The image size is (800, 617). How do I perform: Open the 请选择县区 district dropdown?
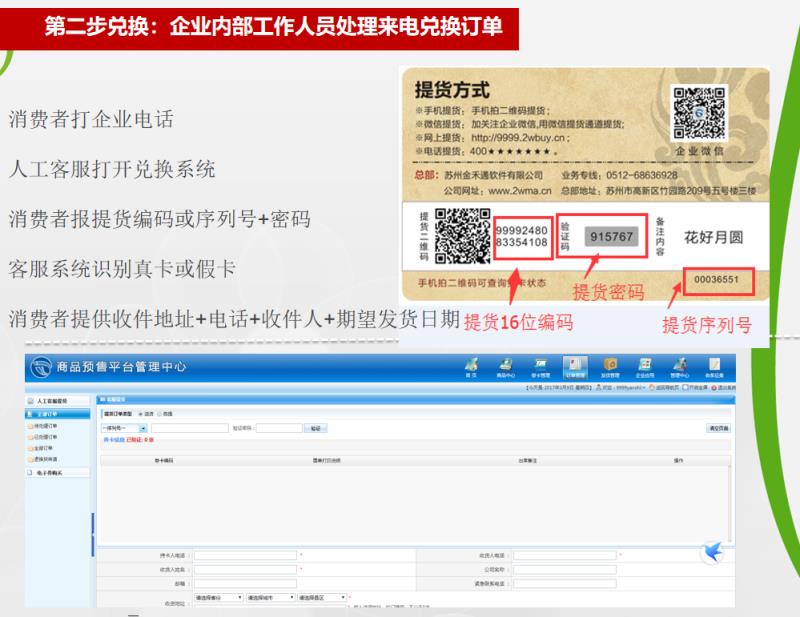322,597
